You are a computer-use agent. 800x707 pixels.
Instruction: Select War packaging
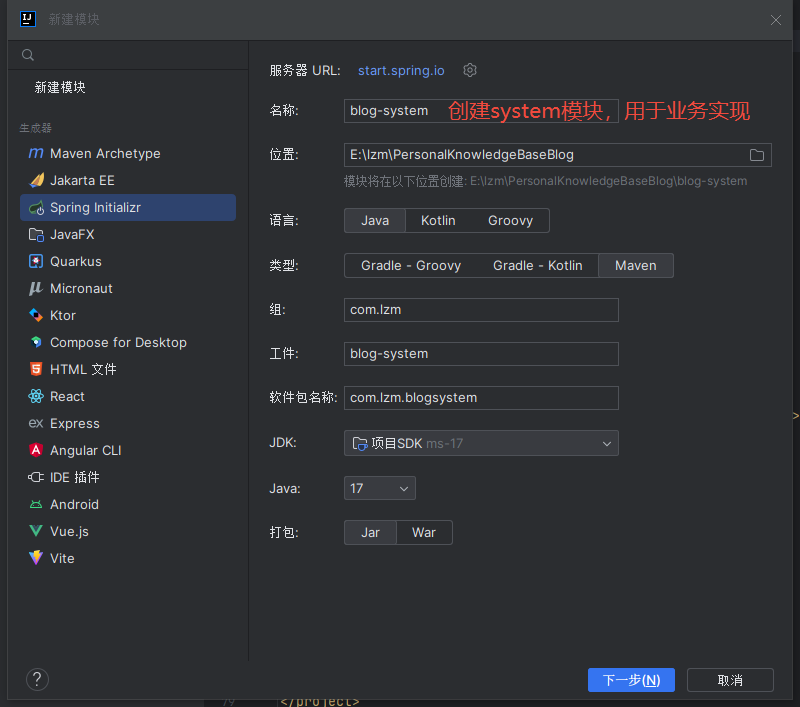click(x=423, y=533)
